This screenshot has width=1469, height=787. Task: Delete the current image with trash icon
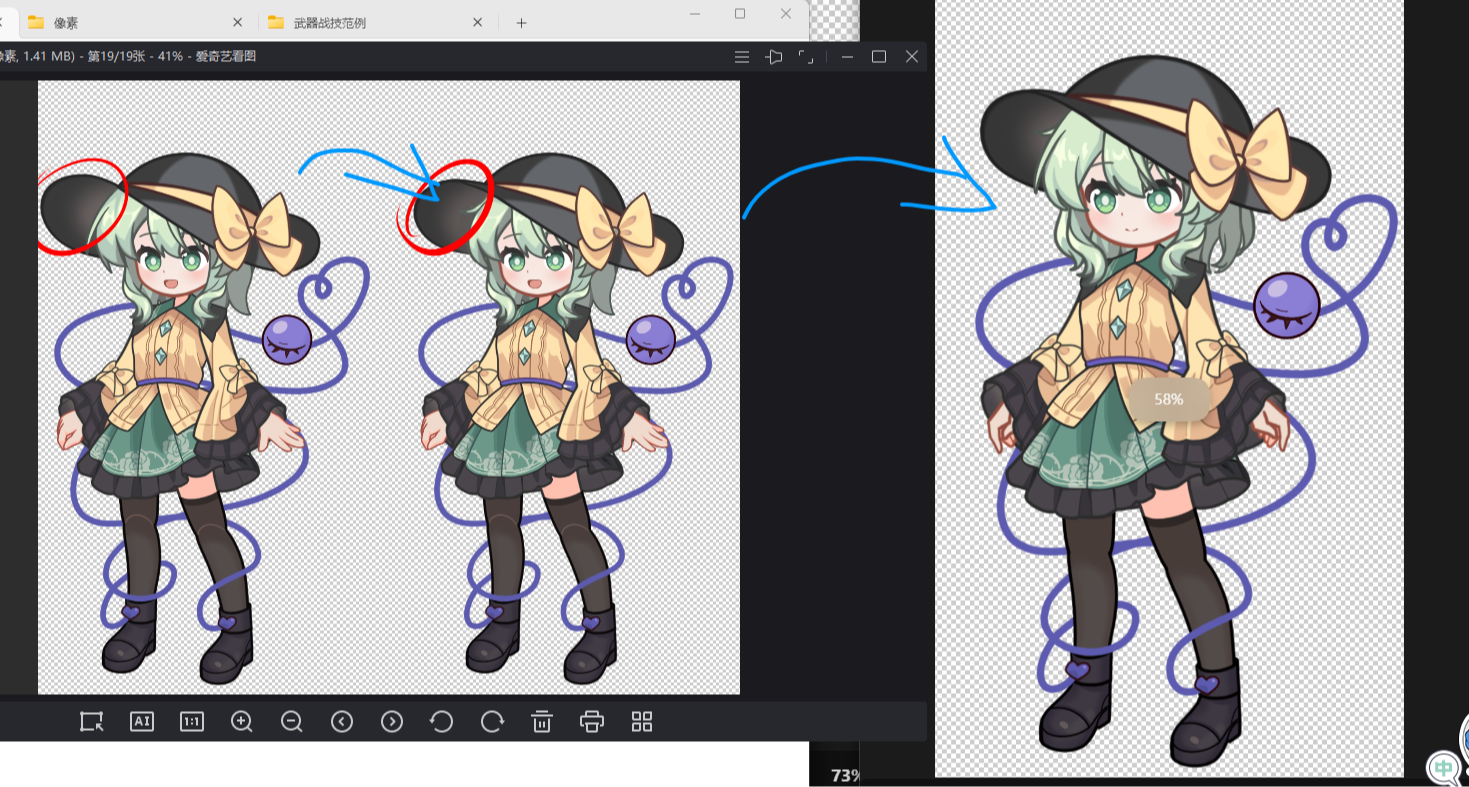542,721
